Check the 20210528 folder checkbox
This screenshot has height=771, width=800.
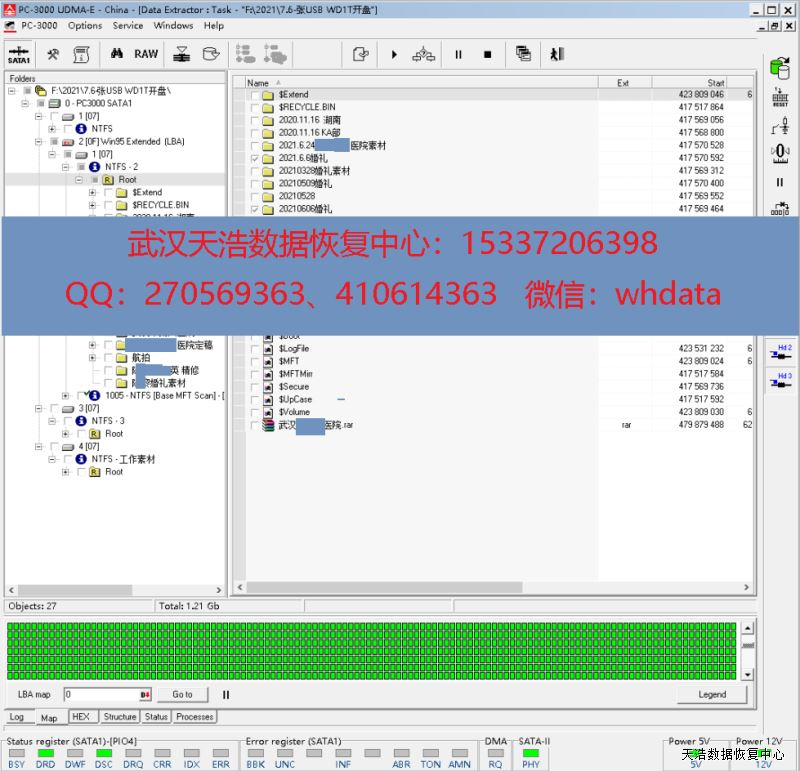click(x=255, y=197)
